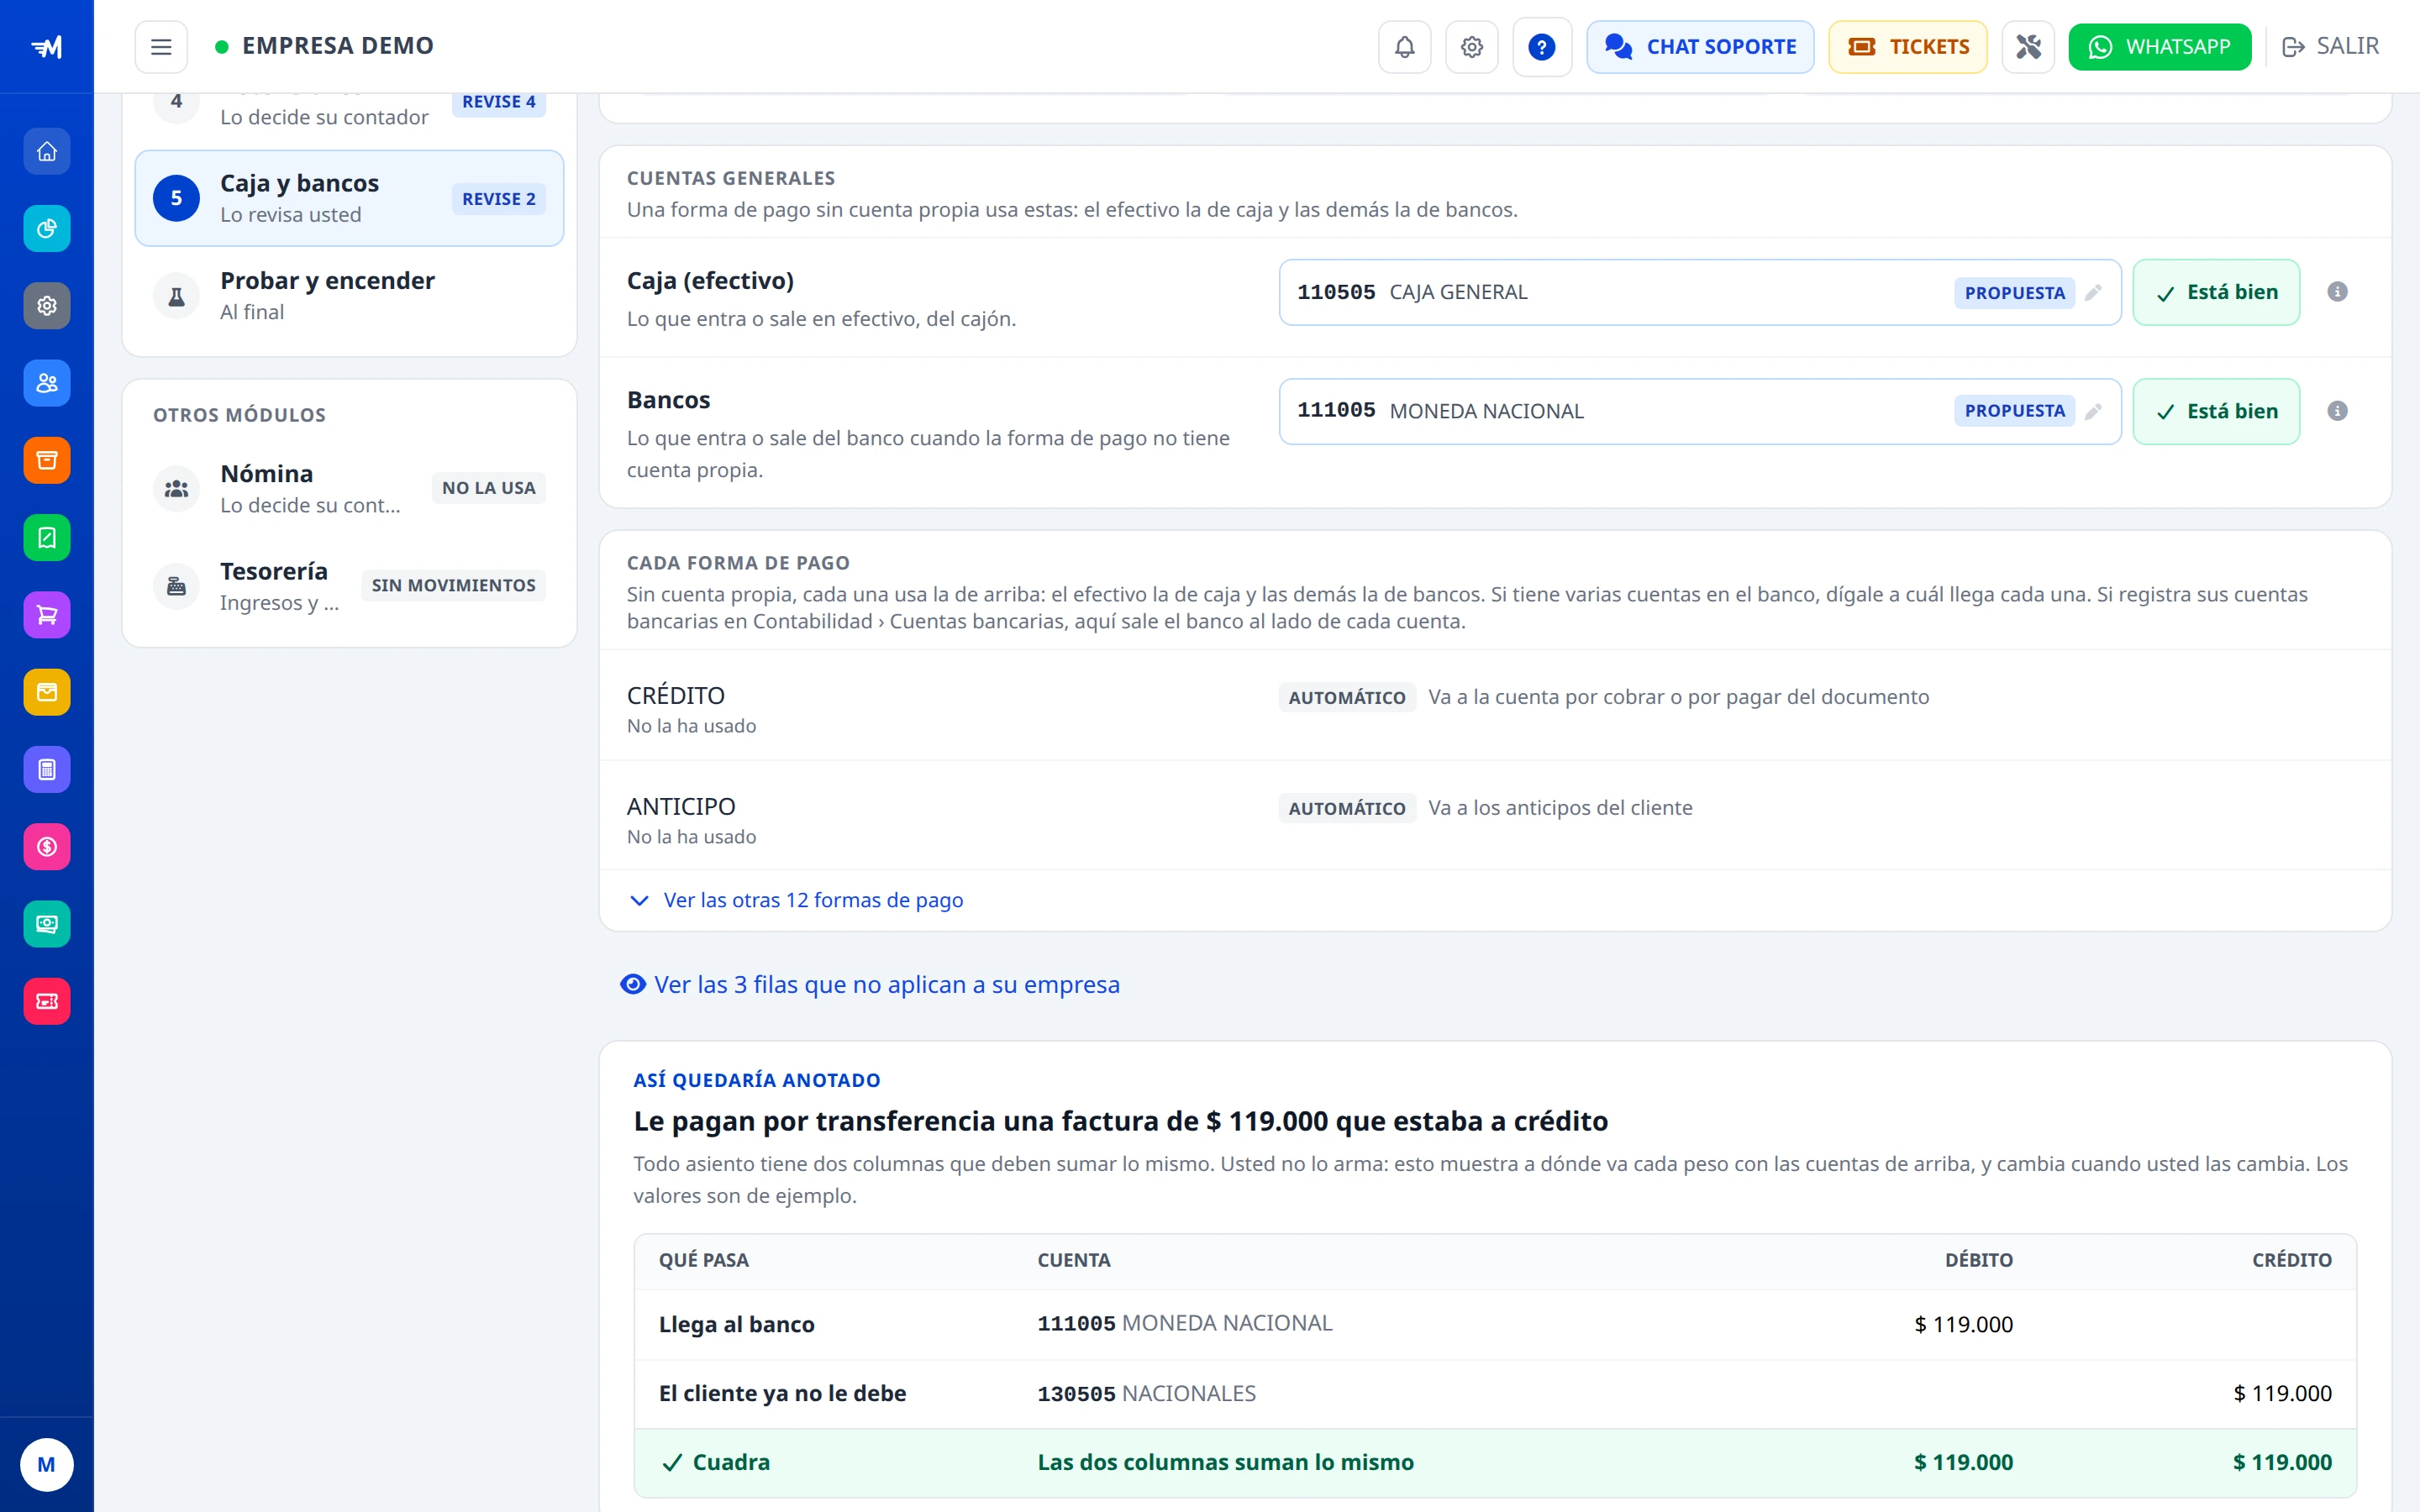Open the home icon in sidebar
Viewport: 2420px width, 1512px height.
[x=47, y=151]
